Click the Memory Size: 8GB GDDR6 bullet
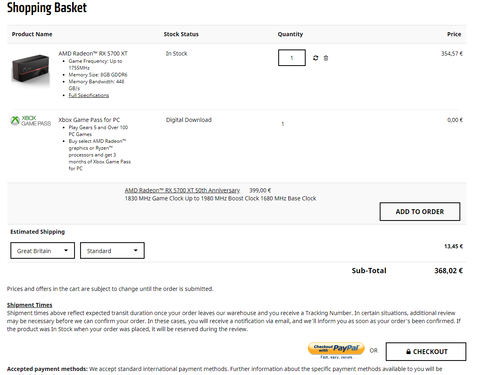 (98, 75)
